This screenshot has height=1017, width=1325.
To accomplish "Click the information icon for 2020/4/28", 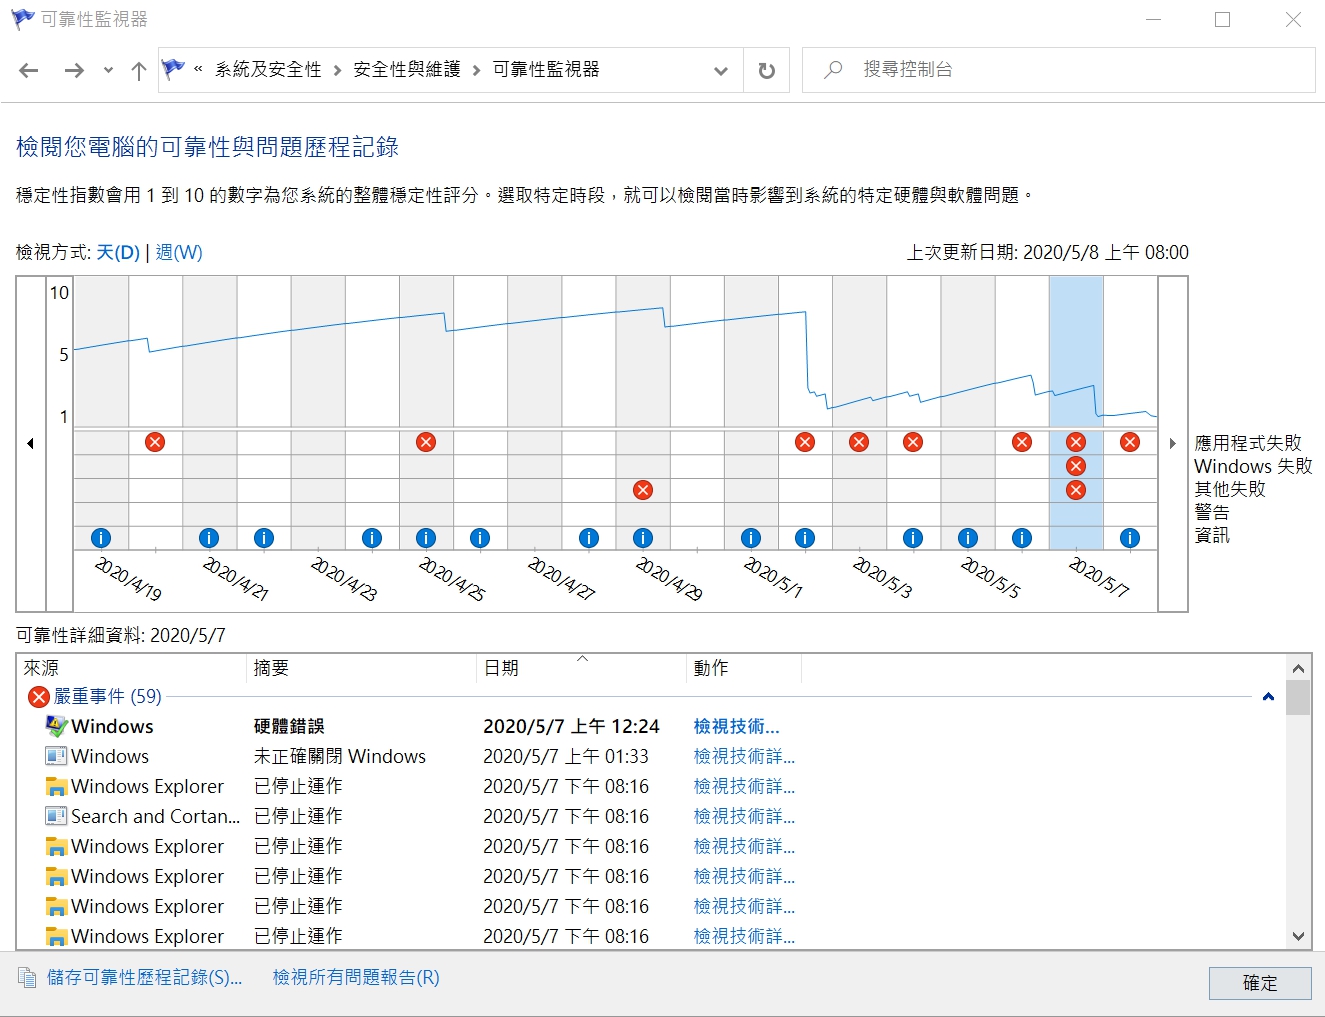I will pyautogui.click(x=589, y=538).
